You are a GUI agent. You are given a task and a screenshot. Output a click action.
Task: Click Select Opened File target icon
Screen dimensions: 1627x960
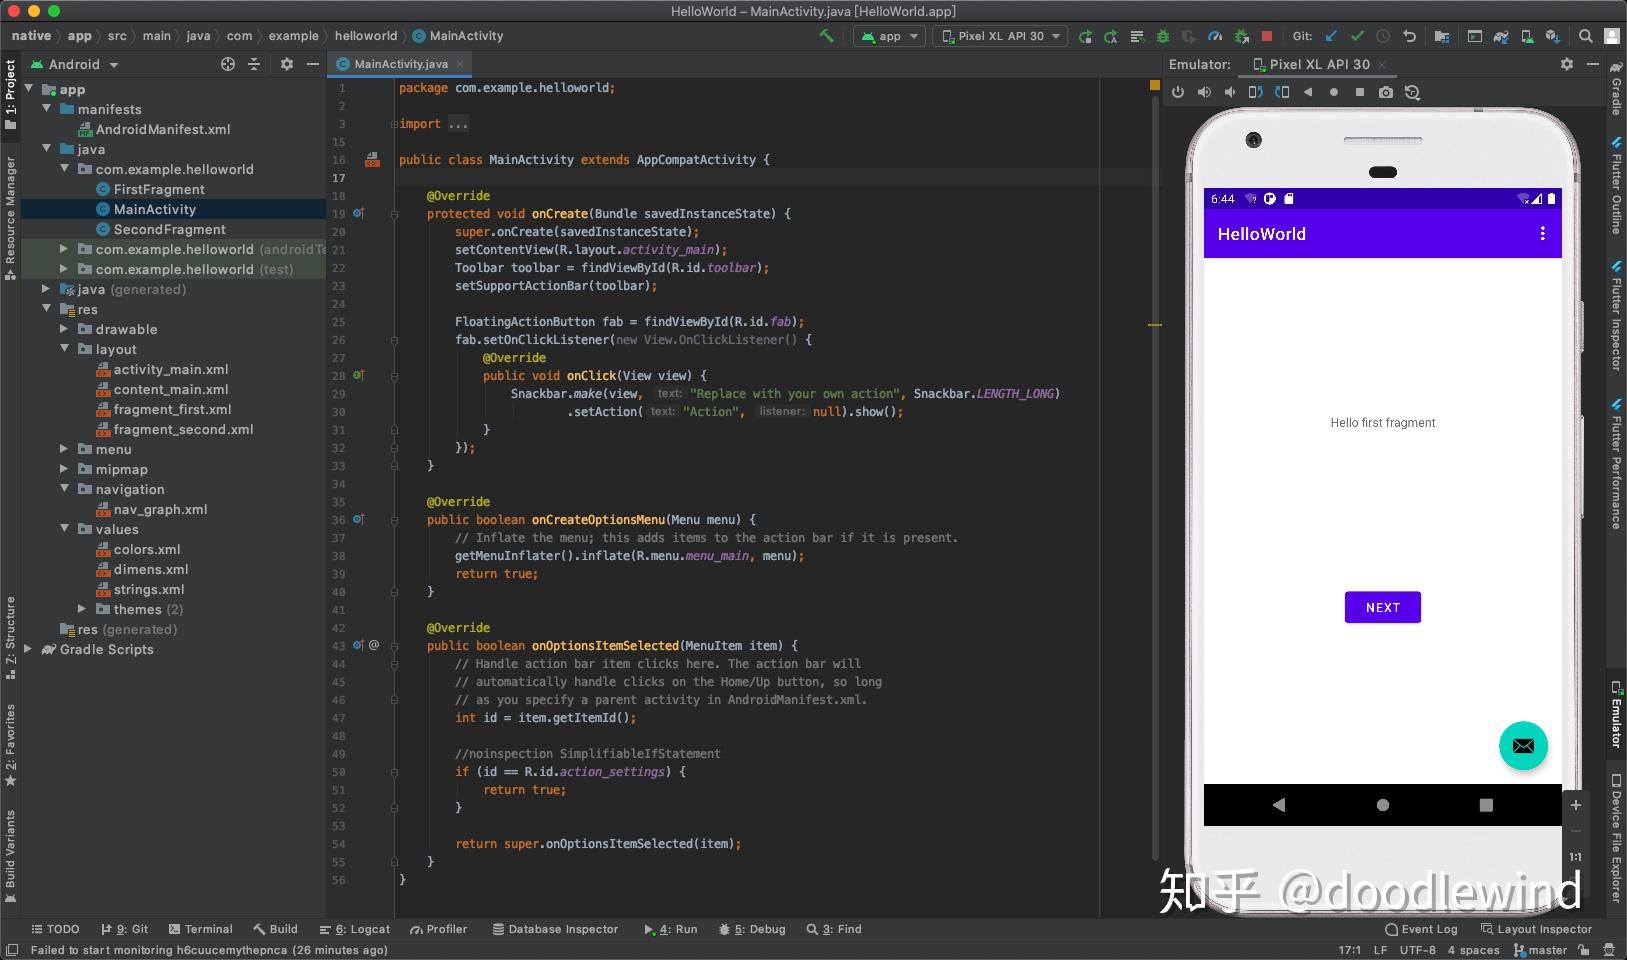(228, 64)
